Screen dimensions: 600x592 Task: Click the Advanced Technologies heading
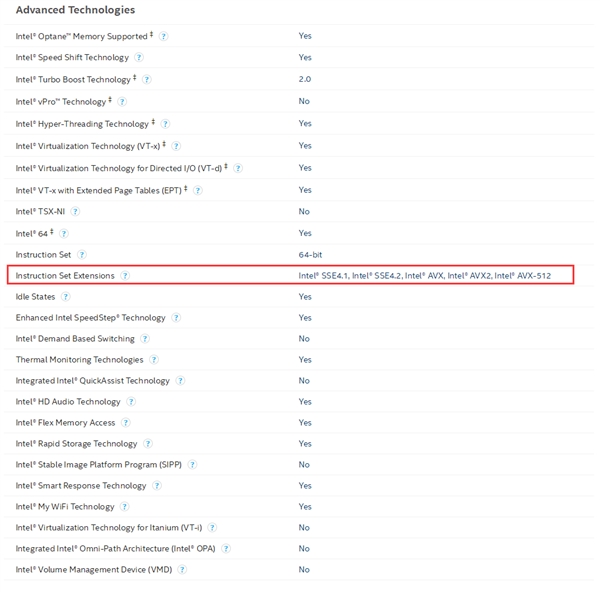75,10
